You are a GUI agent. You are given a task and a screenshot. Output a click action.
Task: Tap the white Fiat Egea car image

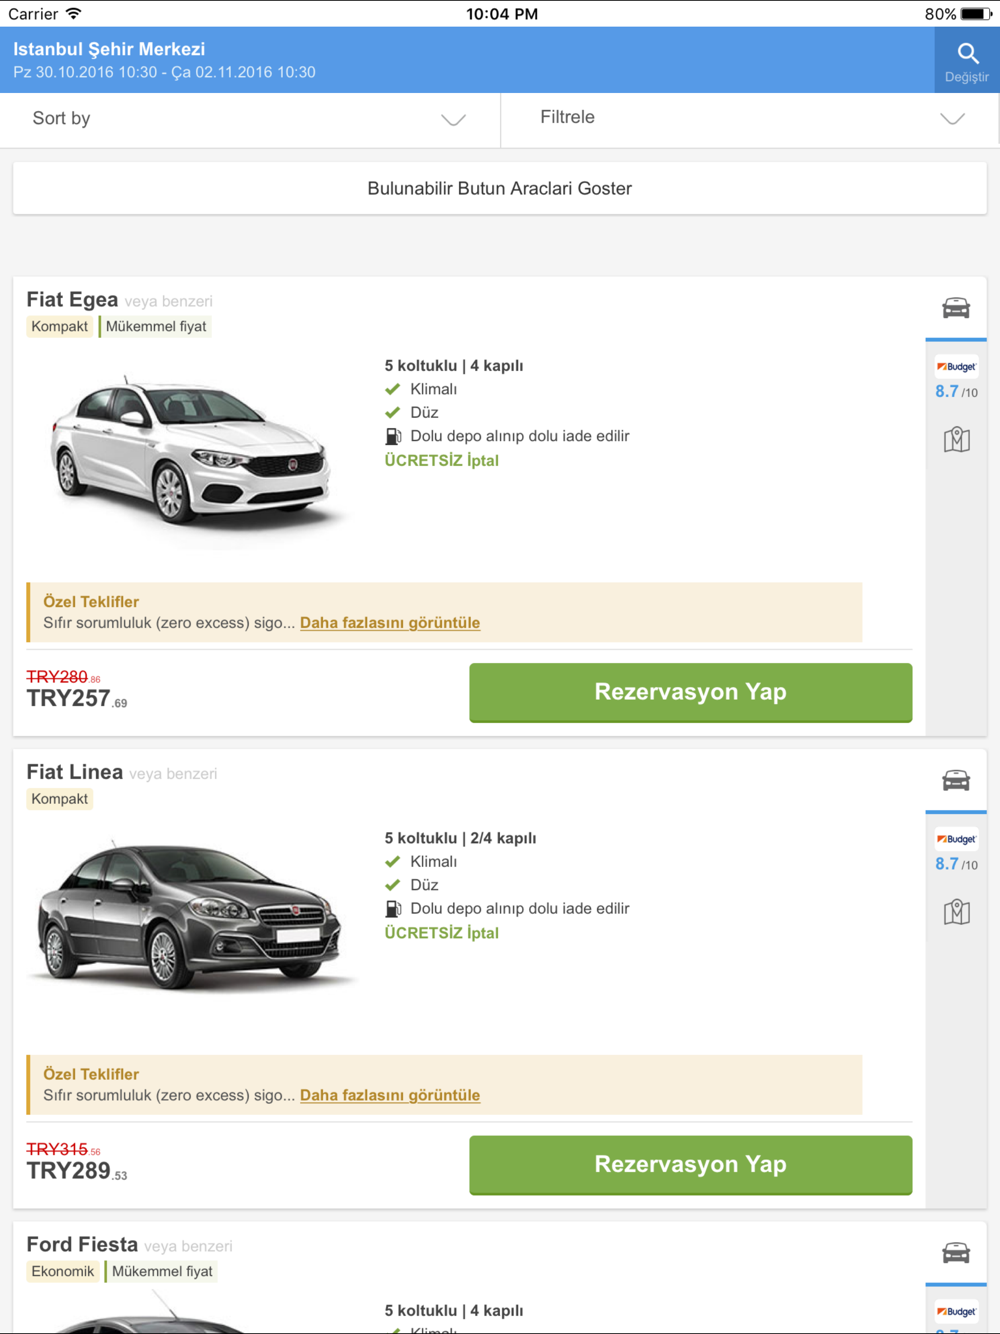tap(190, 455)
